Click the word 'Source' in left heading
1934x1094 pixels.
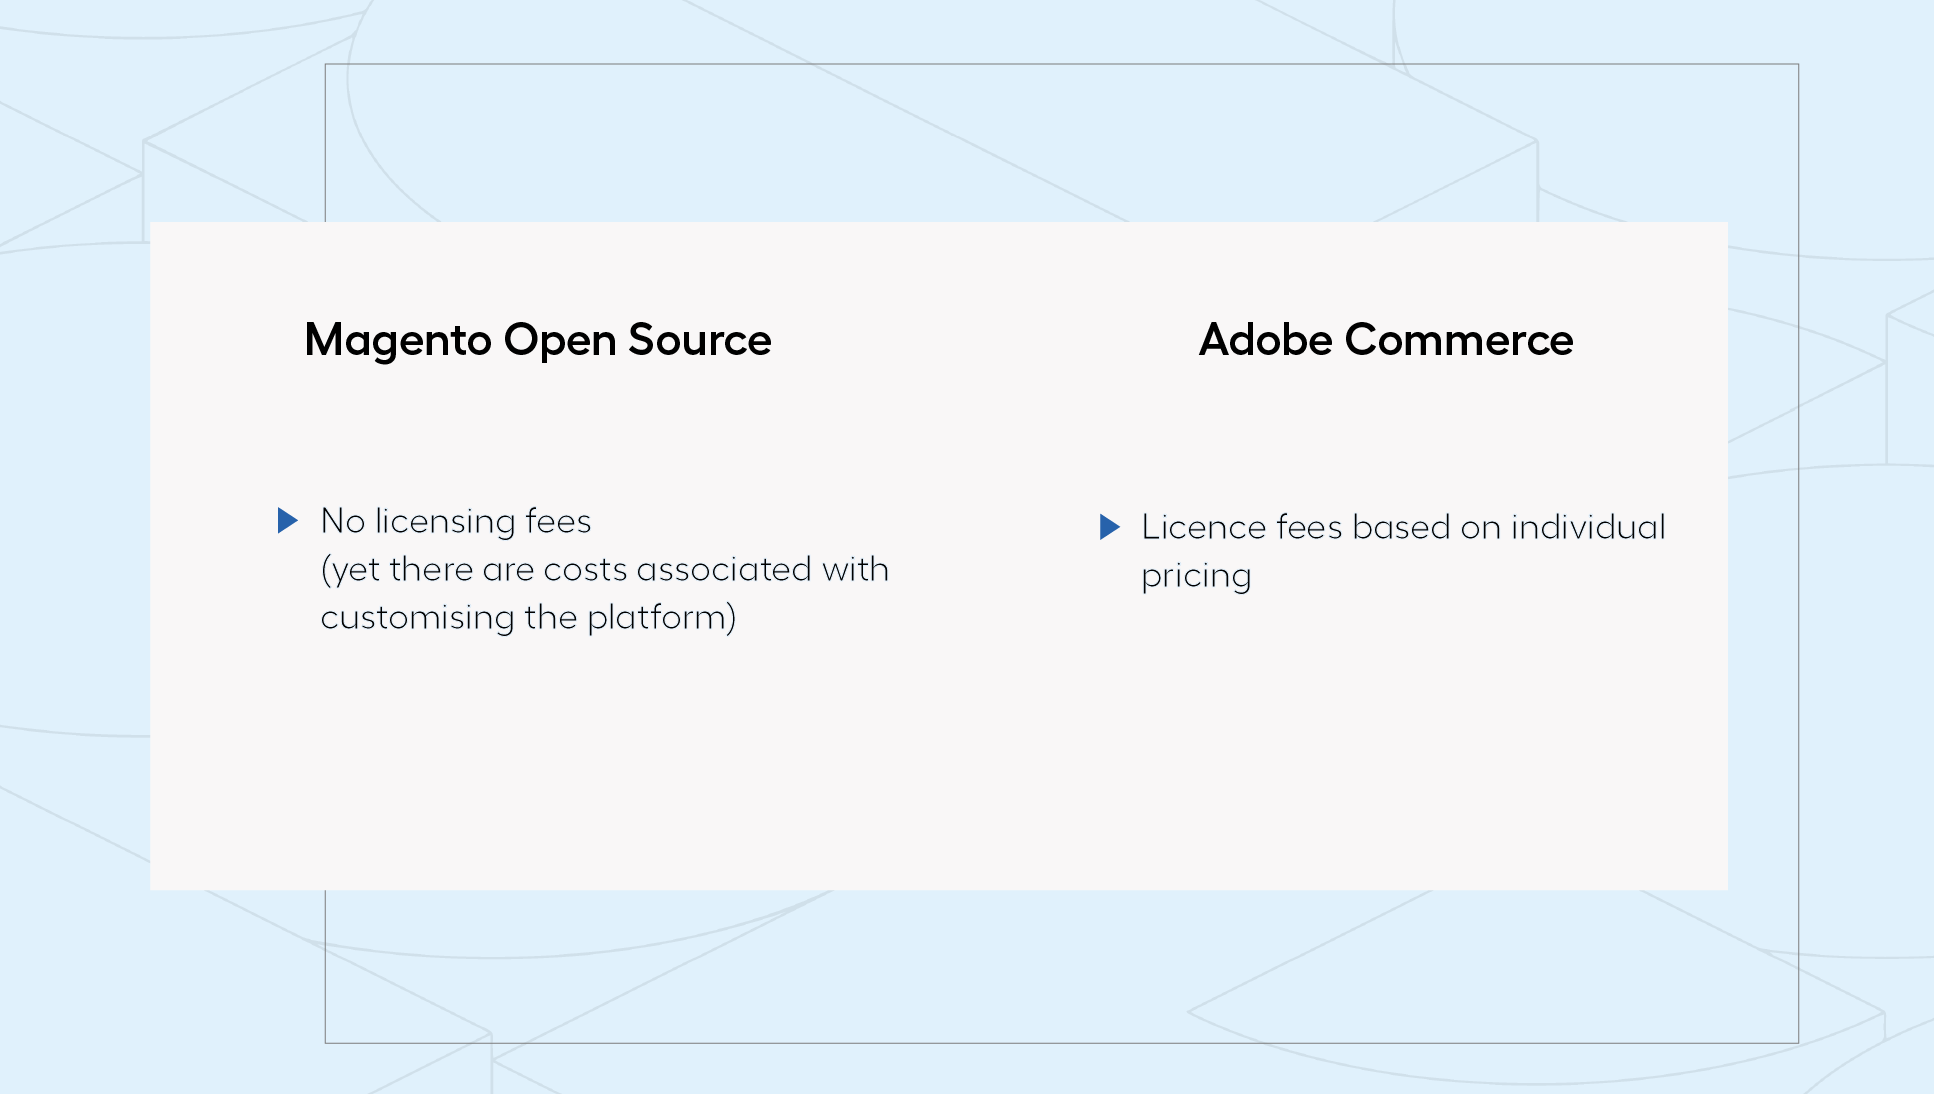[x=700, y=340]
